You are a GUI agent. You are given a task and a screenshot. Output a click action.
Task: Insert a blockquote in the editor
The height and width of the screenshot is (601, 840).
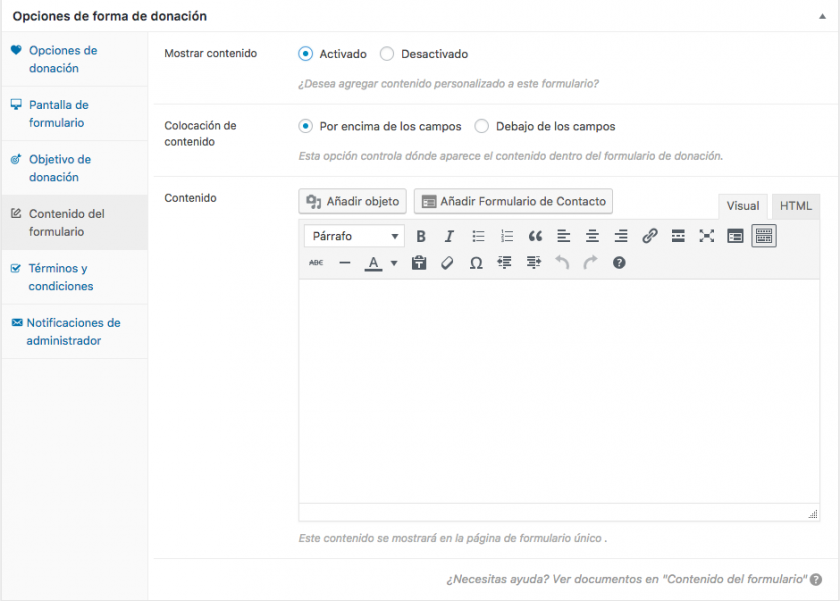(535, 237)
